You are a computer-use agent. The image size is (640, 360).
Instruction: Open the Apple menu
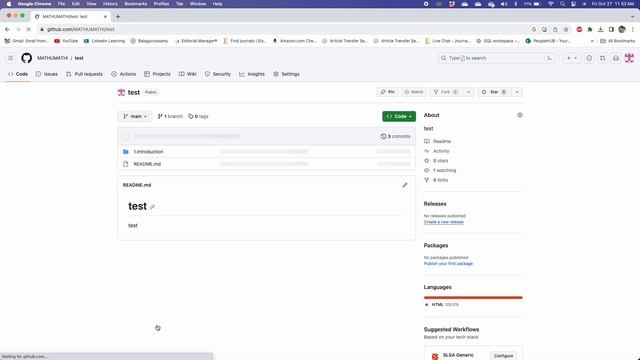point(9,4)
